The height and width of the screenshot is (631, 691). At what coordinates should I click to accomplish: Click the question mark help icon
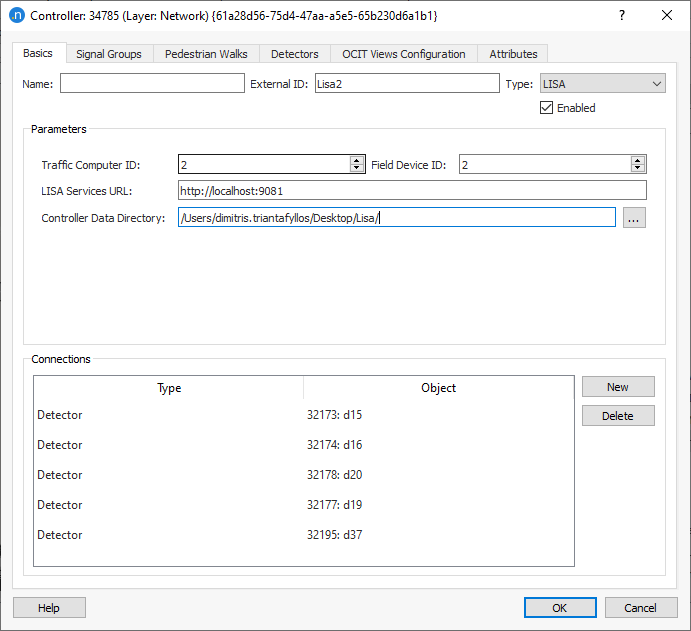pyautogui.click(x=621, y=16)
